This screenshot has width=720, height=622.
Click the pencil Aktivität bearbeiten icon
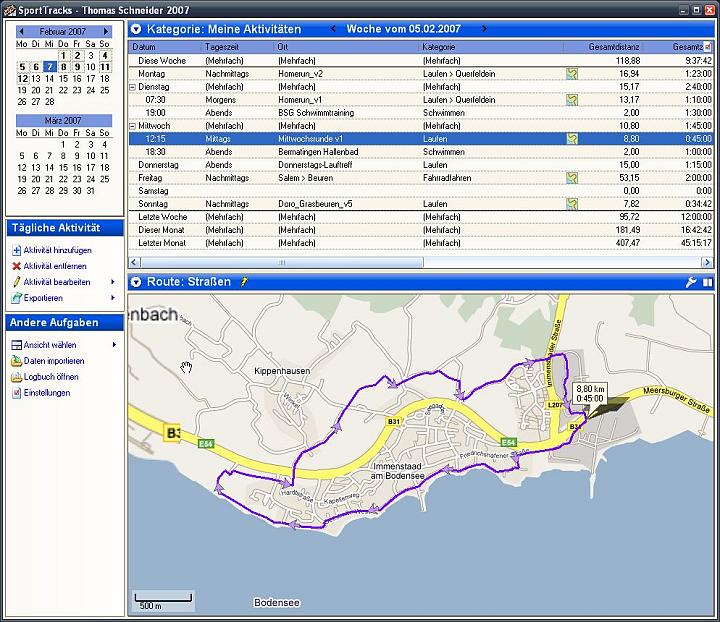tap(17, 282)
